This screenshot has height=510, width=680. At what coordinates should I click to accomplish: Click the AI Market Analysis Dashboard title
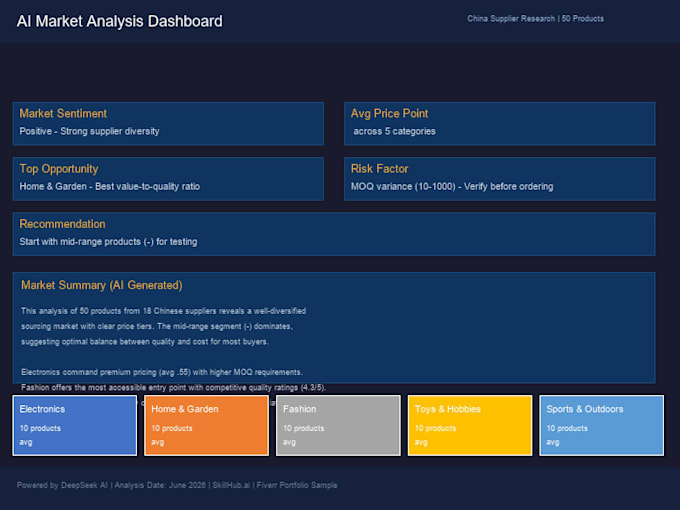pyautogui.click(x=119, y=21)
